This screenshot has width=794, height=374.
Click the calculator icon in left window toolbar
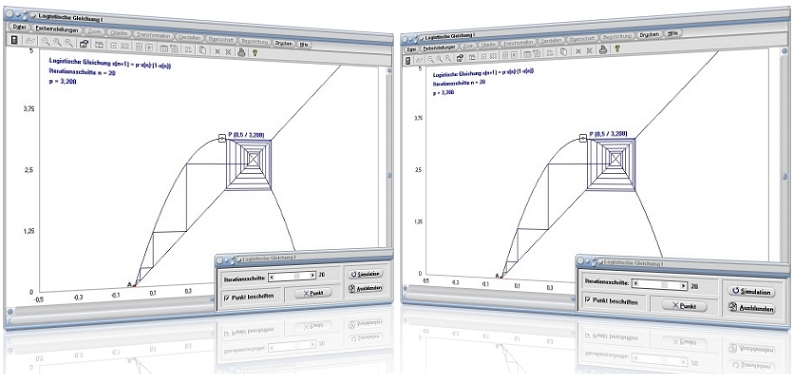pos(14,39)
